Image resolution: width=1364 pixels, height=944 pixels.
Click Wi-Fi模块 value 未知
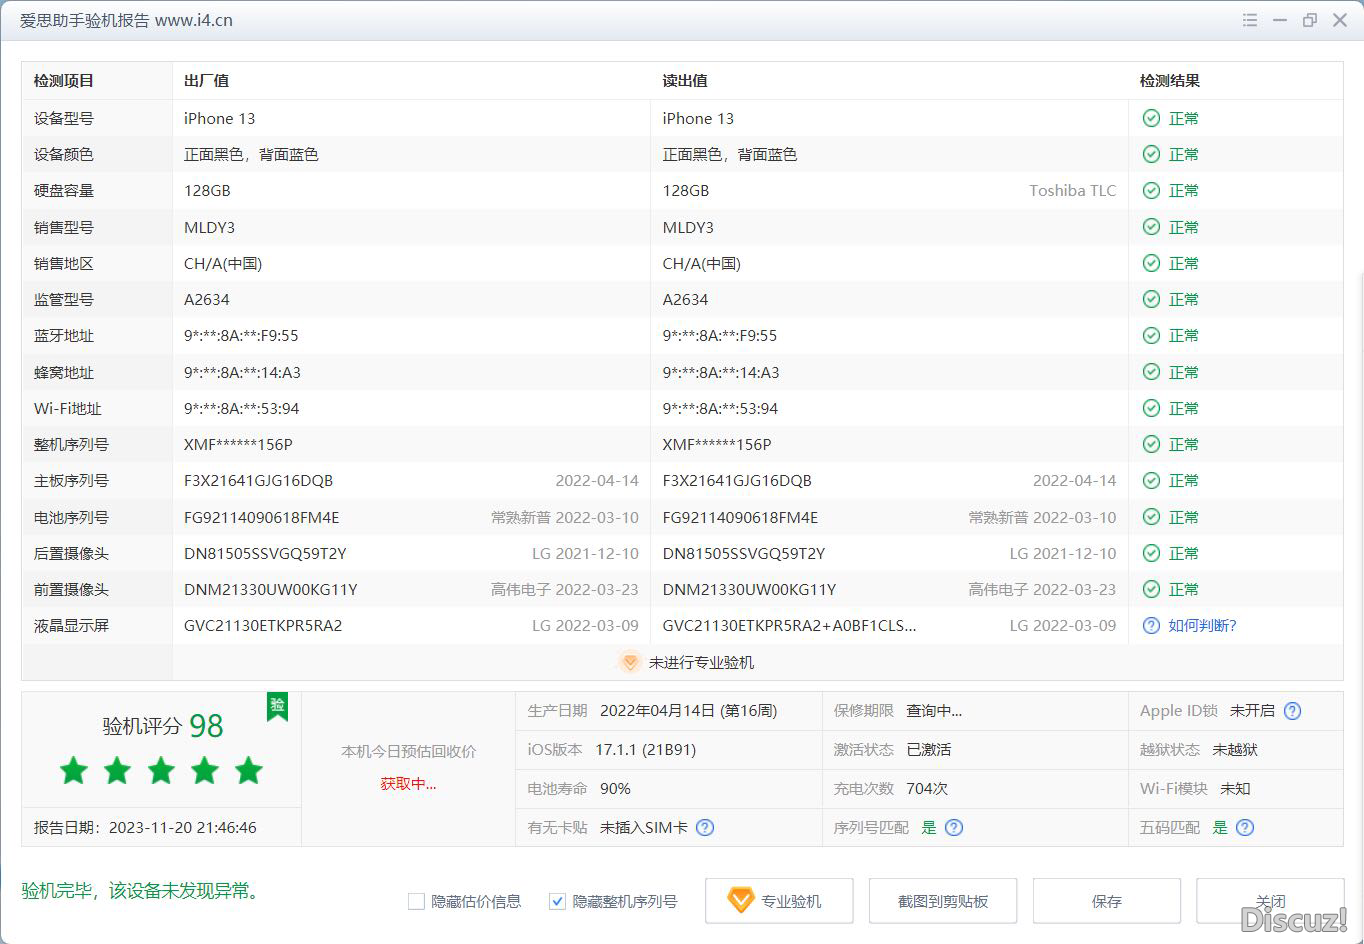1235,788
